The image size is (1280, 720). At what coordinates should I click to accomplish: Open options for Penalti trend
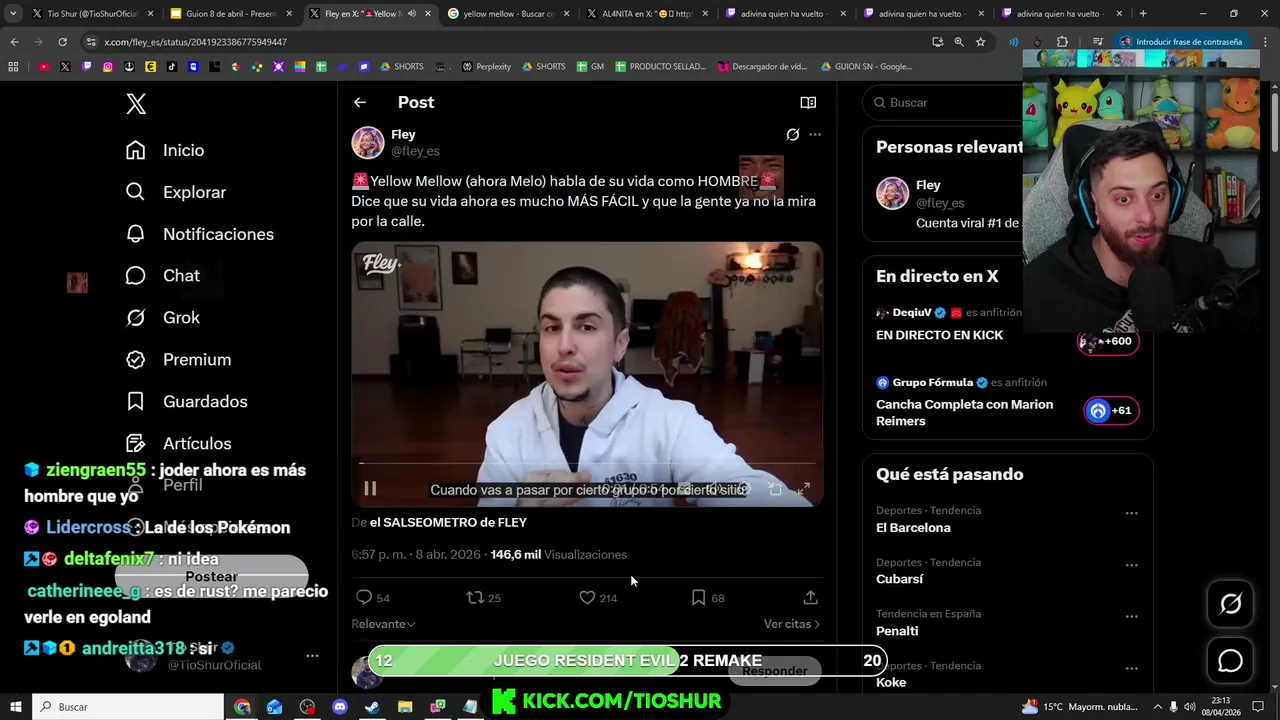pyautogui.click(x=1131, y=617)
